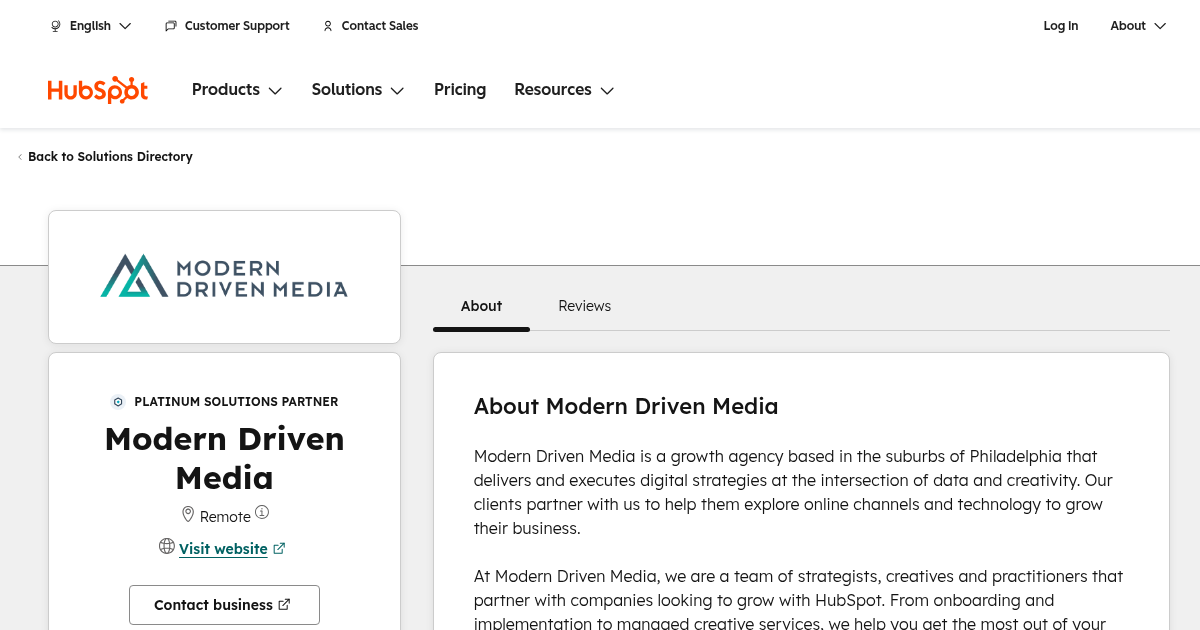This screenshot has width=1200, height=630.
Task: Click the back arrow before Solutions Directory
Action: click(x=20, y=157)
